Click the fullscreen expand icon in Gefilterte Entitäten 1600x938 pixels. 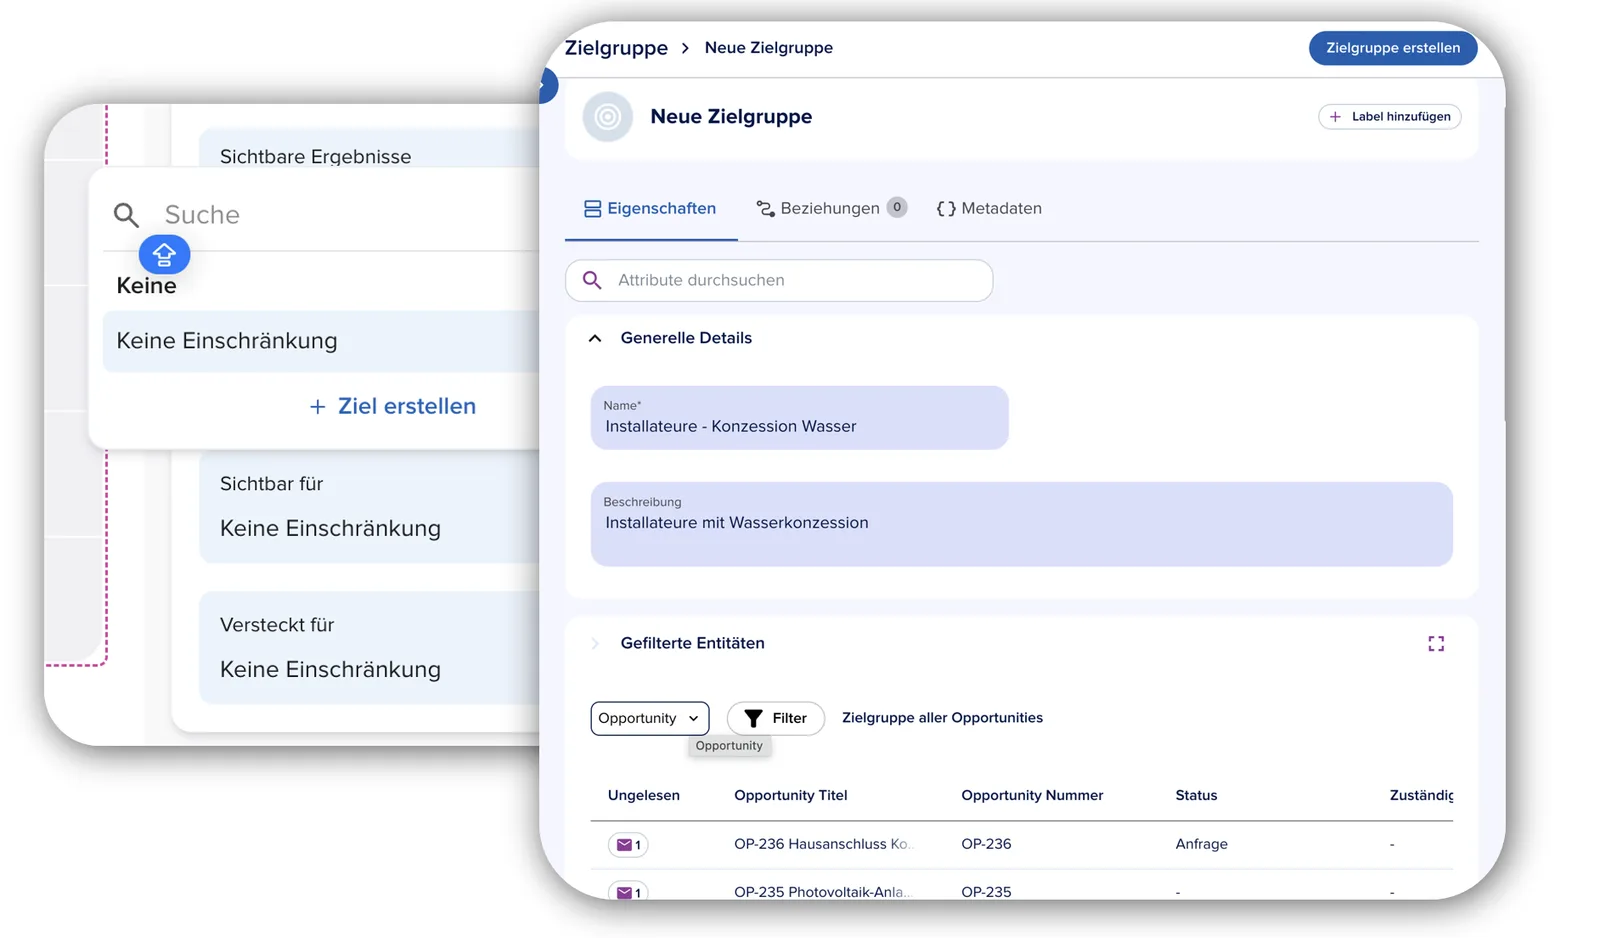point(1436,644)
